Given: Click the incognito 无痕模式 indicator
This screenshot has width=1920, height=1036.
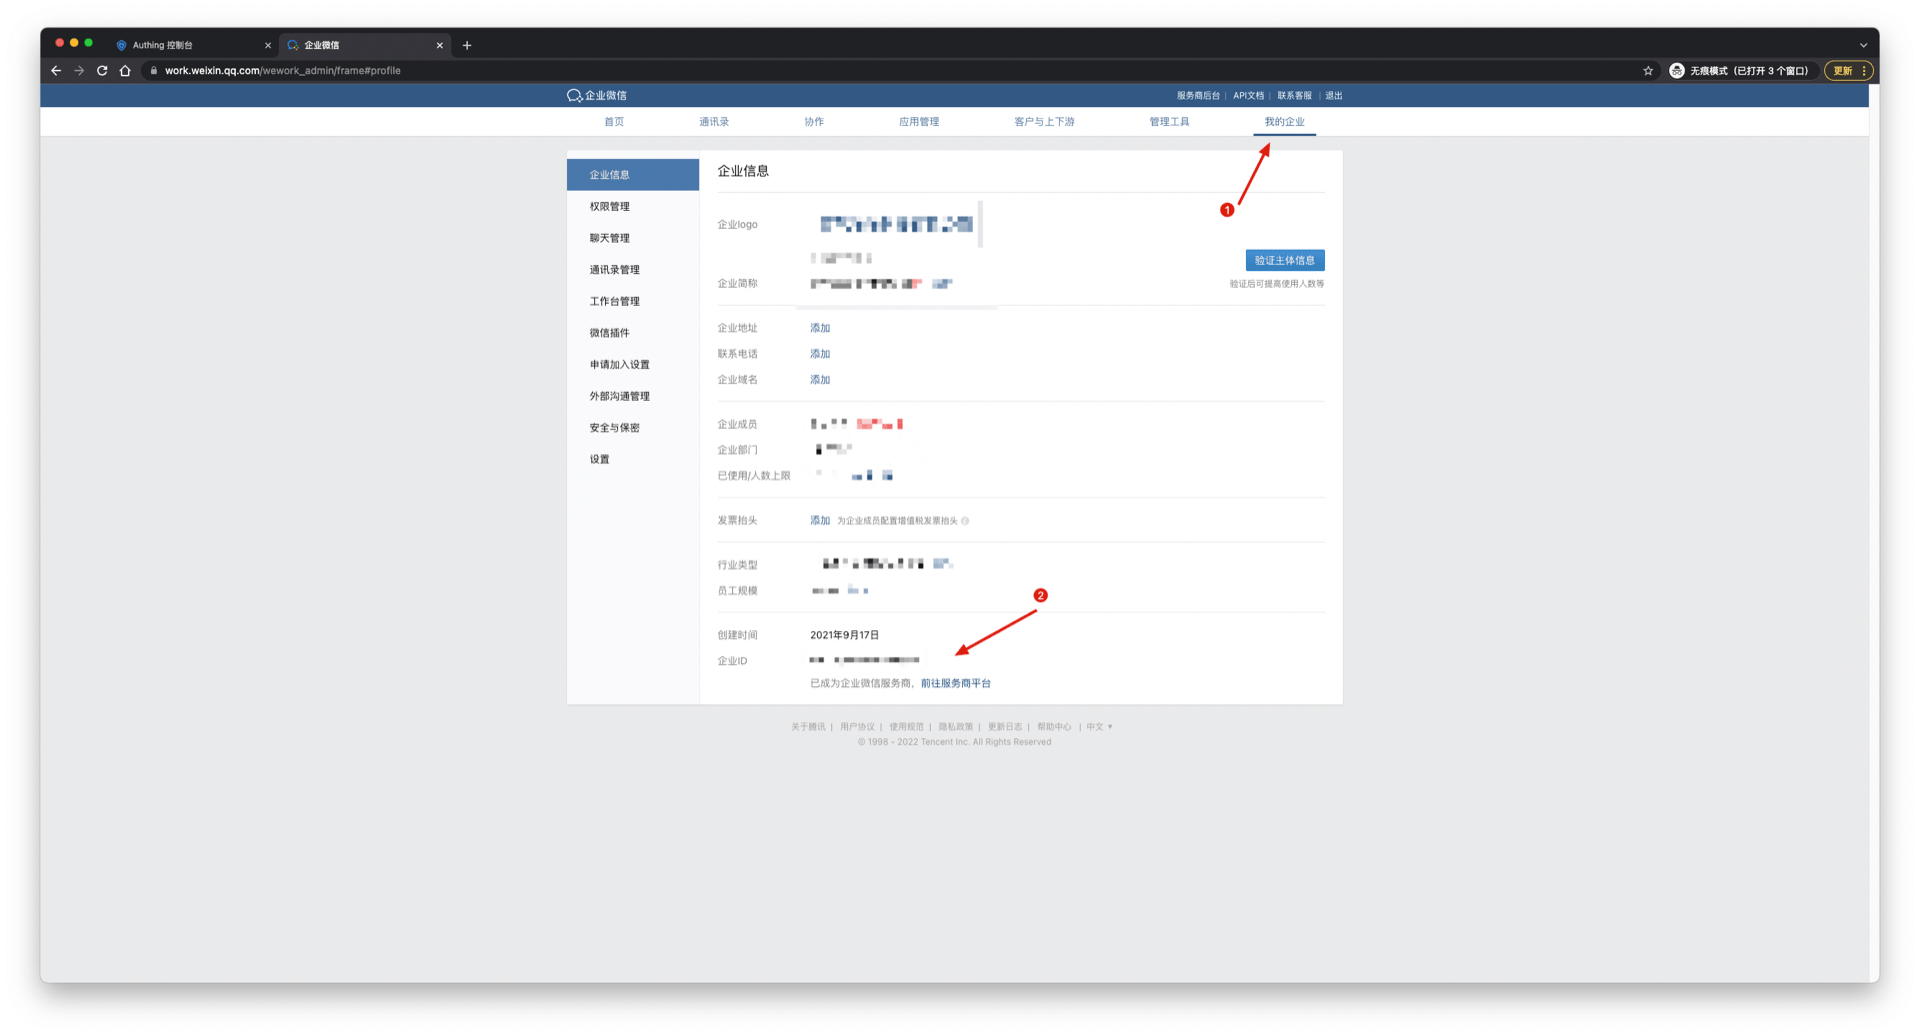Looking at the screenshot, I should (1739, 71).
